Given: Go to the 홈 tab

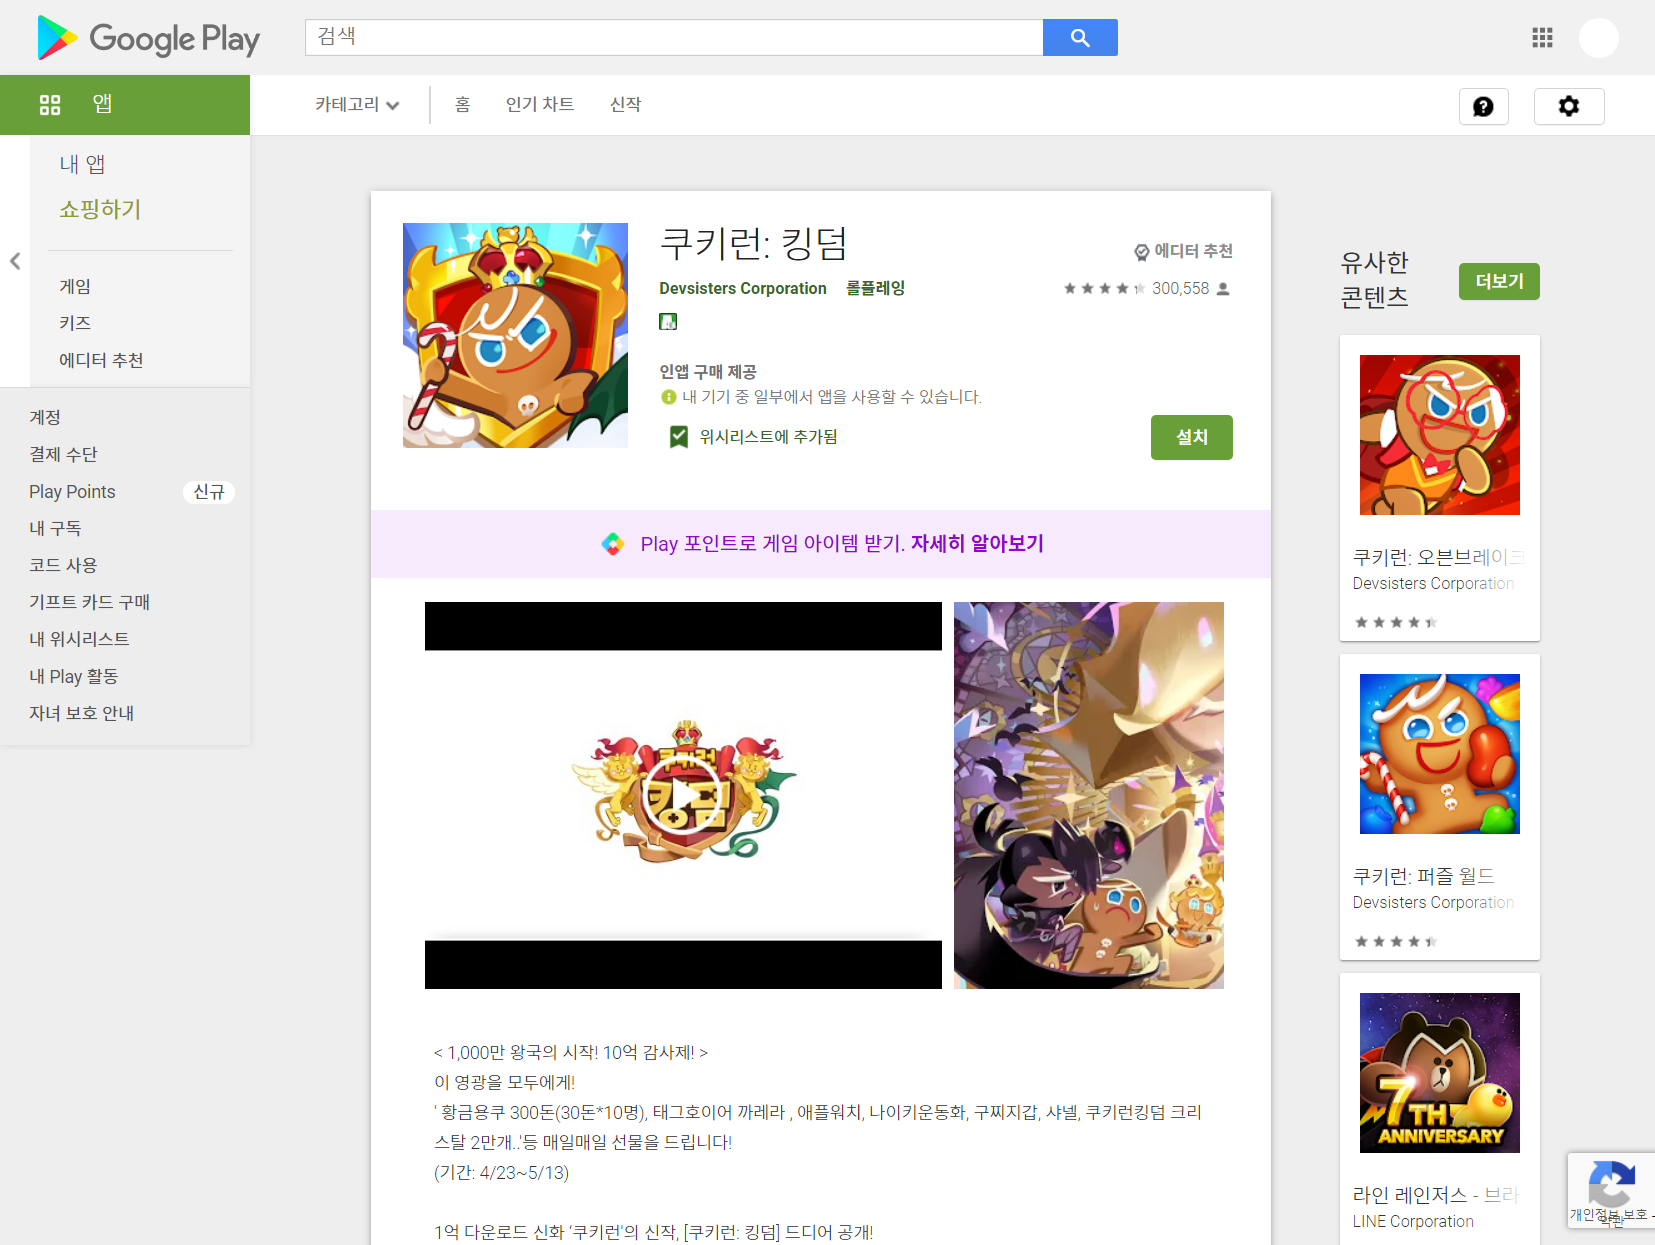Looking at the screenshot, I should [462, 105].
